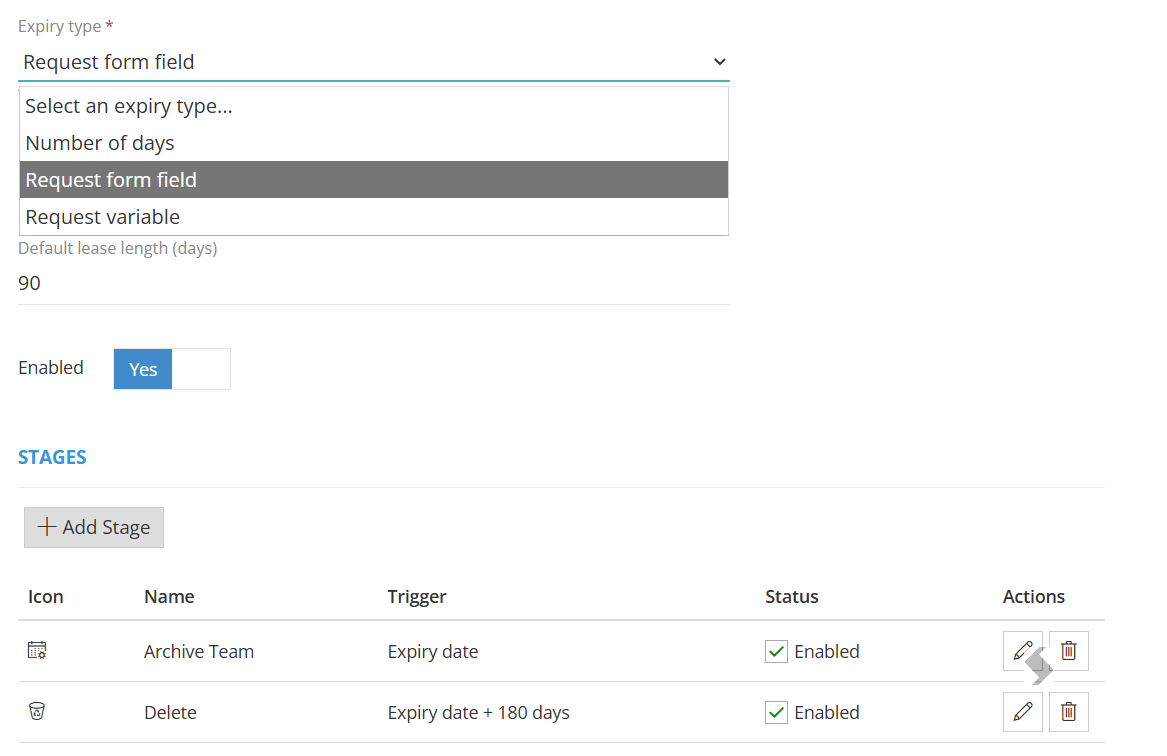The image size is (1167, 756).
Task: Click the Status column header
Action: 792,597
